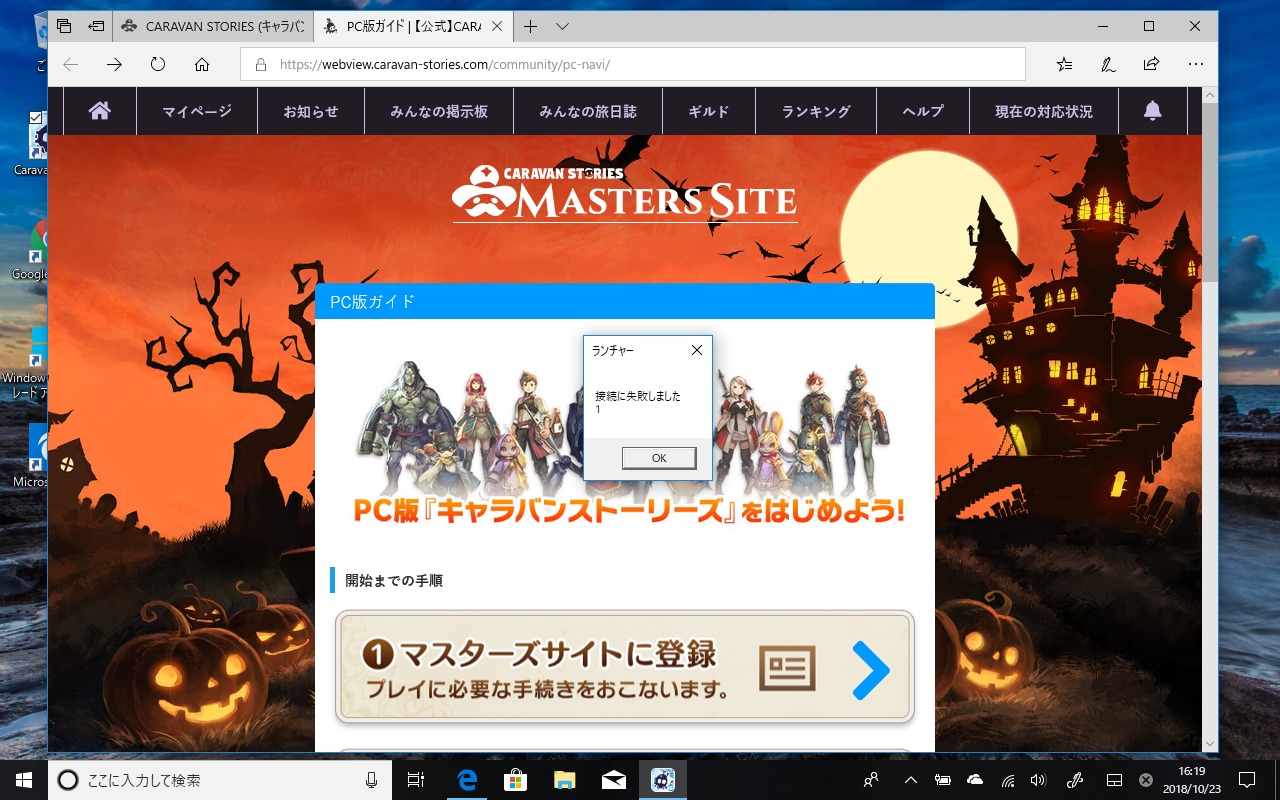Show hidden system tray icons
The width and height of the screenshot is (1280, 800).
tap(910, 780)
